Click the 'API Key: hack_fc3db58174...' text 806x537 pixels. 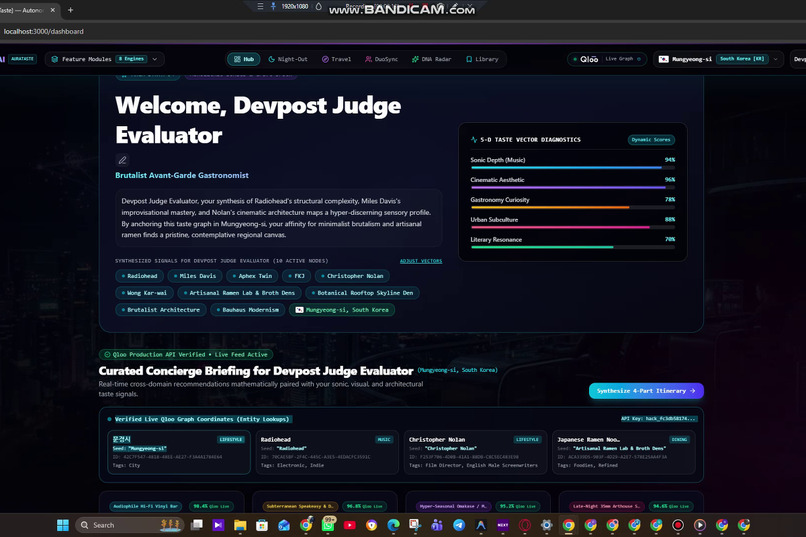[x=658, y=419]
